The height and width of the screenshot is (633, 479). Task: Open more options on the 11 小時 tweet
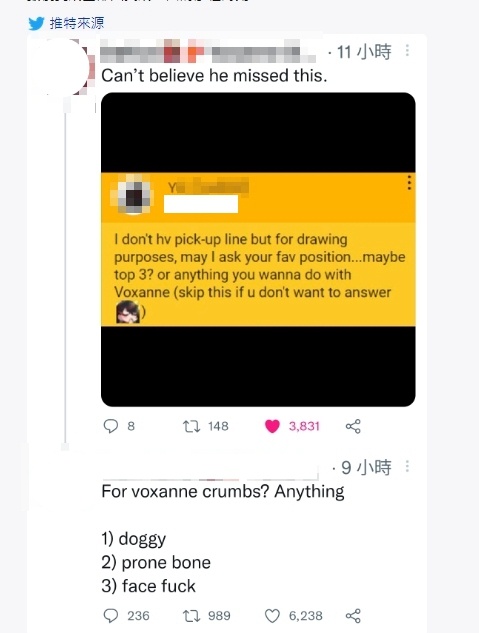tap(407, 50)
